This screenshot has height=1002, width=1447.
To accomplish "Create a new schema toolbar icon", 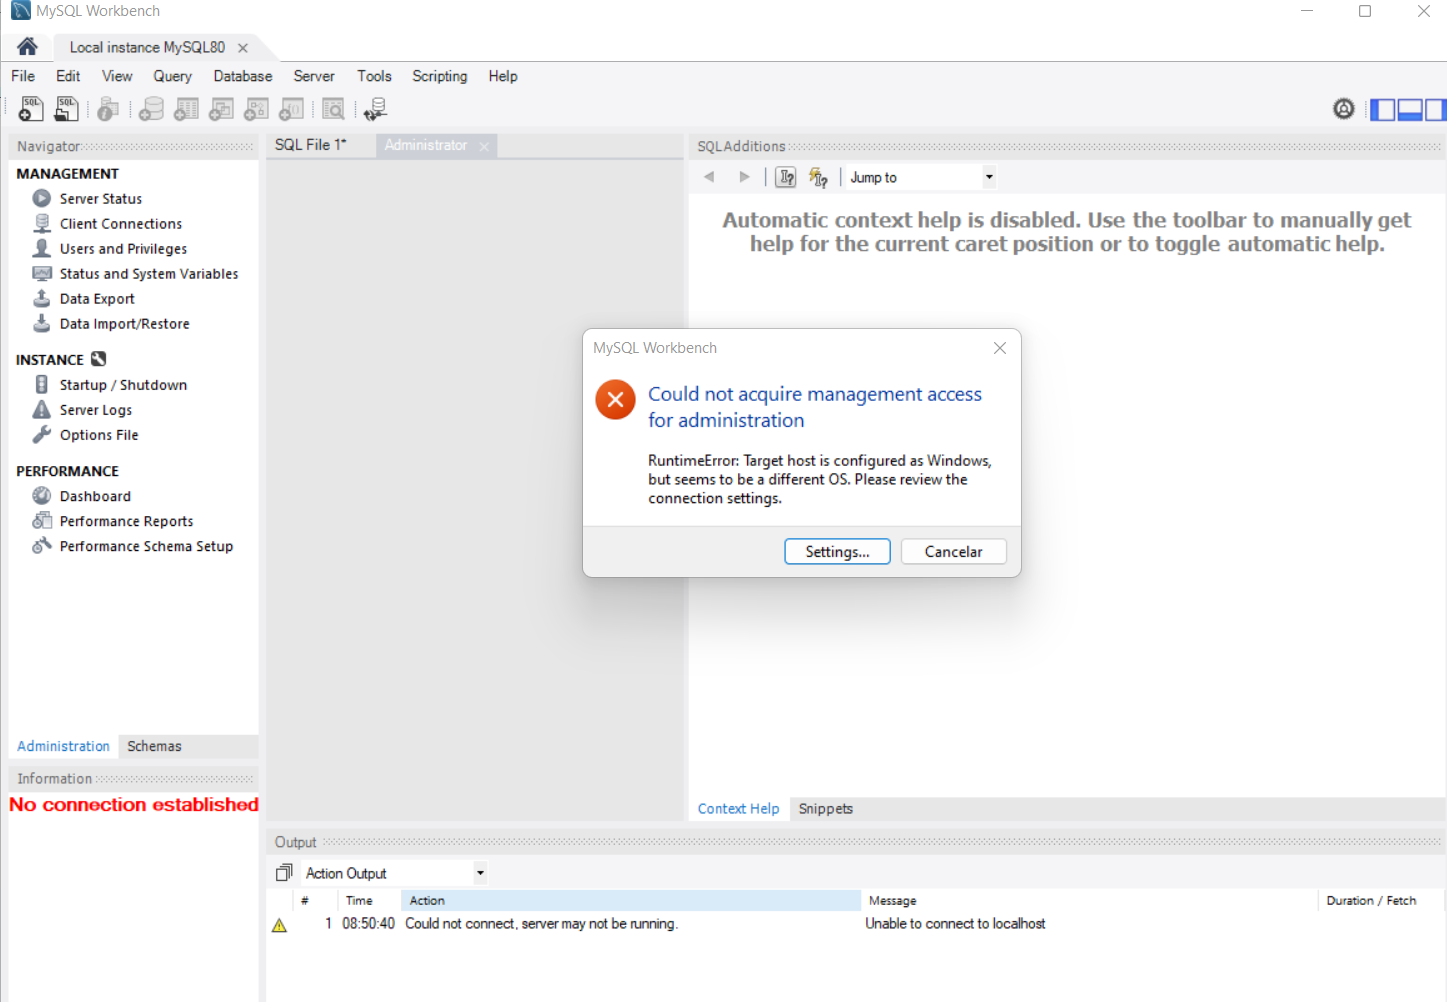I will [x=151, y=109].
